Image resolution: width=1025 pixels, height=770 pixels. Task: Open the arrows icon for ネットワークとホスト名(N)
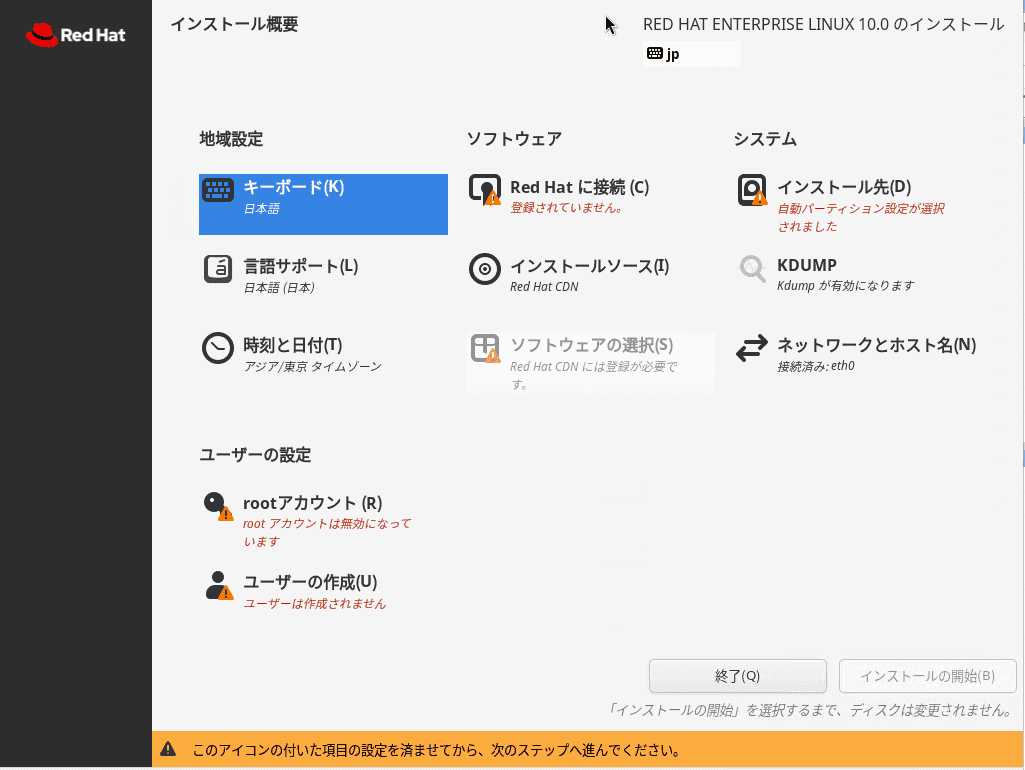click(752, 348)
